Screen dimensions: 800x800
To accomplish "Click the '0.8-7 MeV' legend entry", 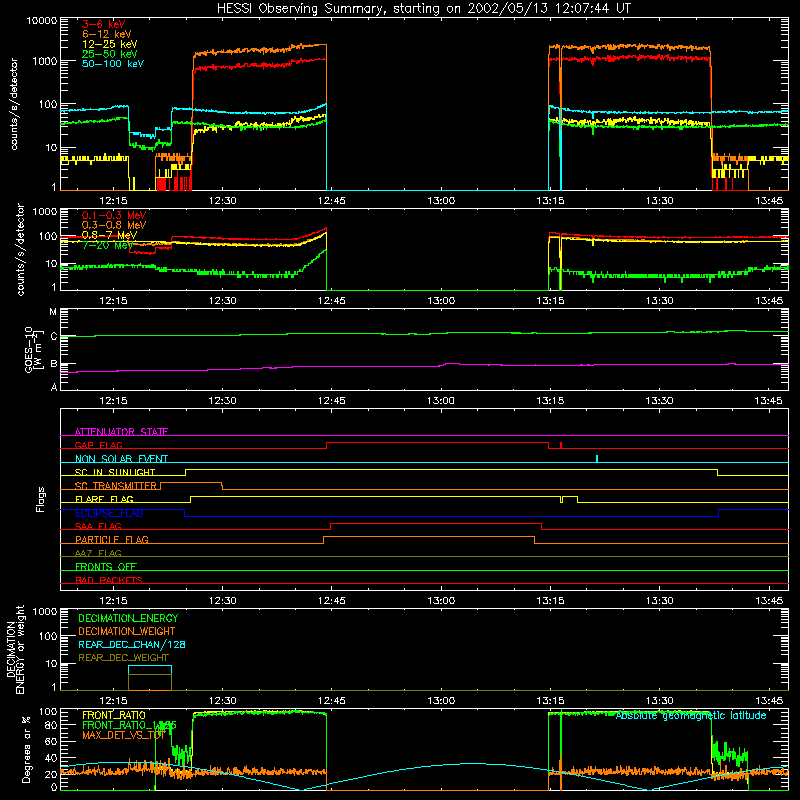I will tap(109, 235).
